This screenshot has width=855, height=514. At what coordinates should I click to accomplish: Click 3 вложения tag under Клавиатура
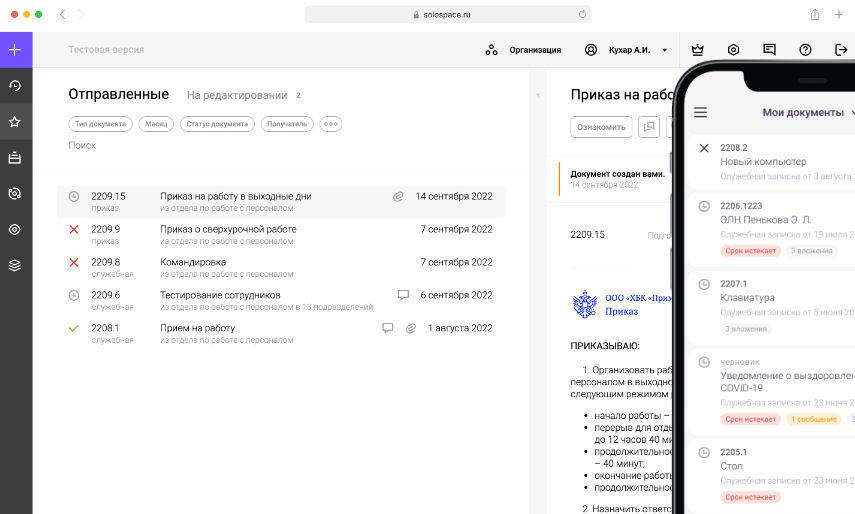point(745,329)
